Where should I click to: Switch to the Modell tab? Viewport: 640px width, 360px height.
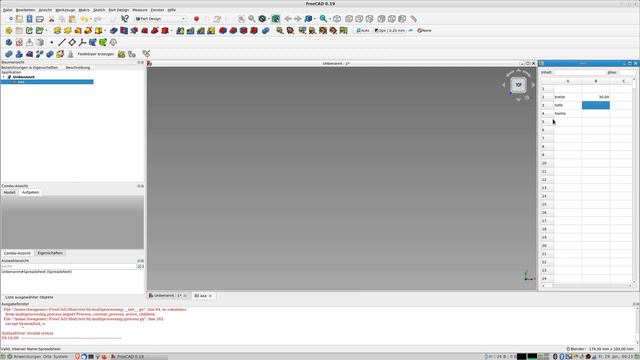pos(9,192)
